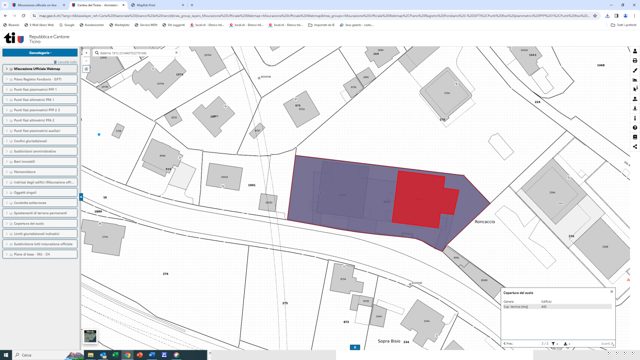Switch to the first browser tab
640x360 pixels.
pyautogui.click(x=38, y=5)
